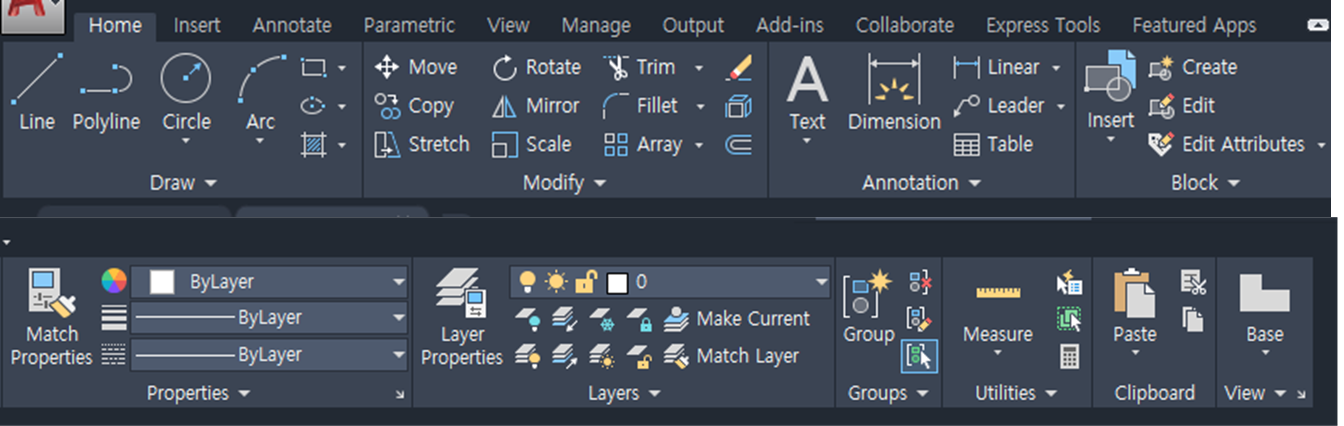
Task: Expand the Modify panel
Action: tap(565, 183)
